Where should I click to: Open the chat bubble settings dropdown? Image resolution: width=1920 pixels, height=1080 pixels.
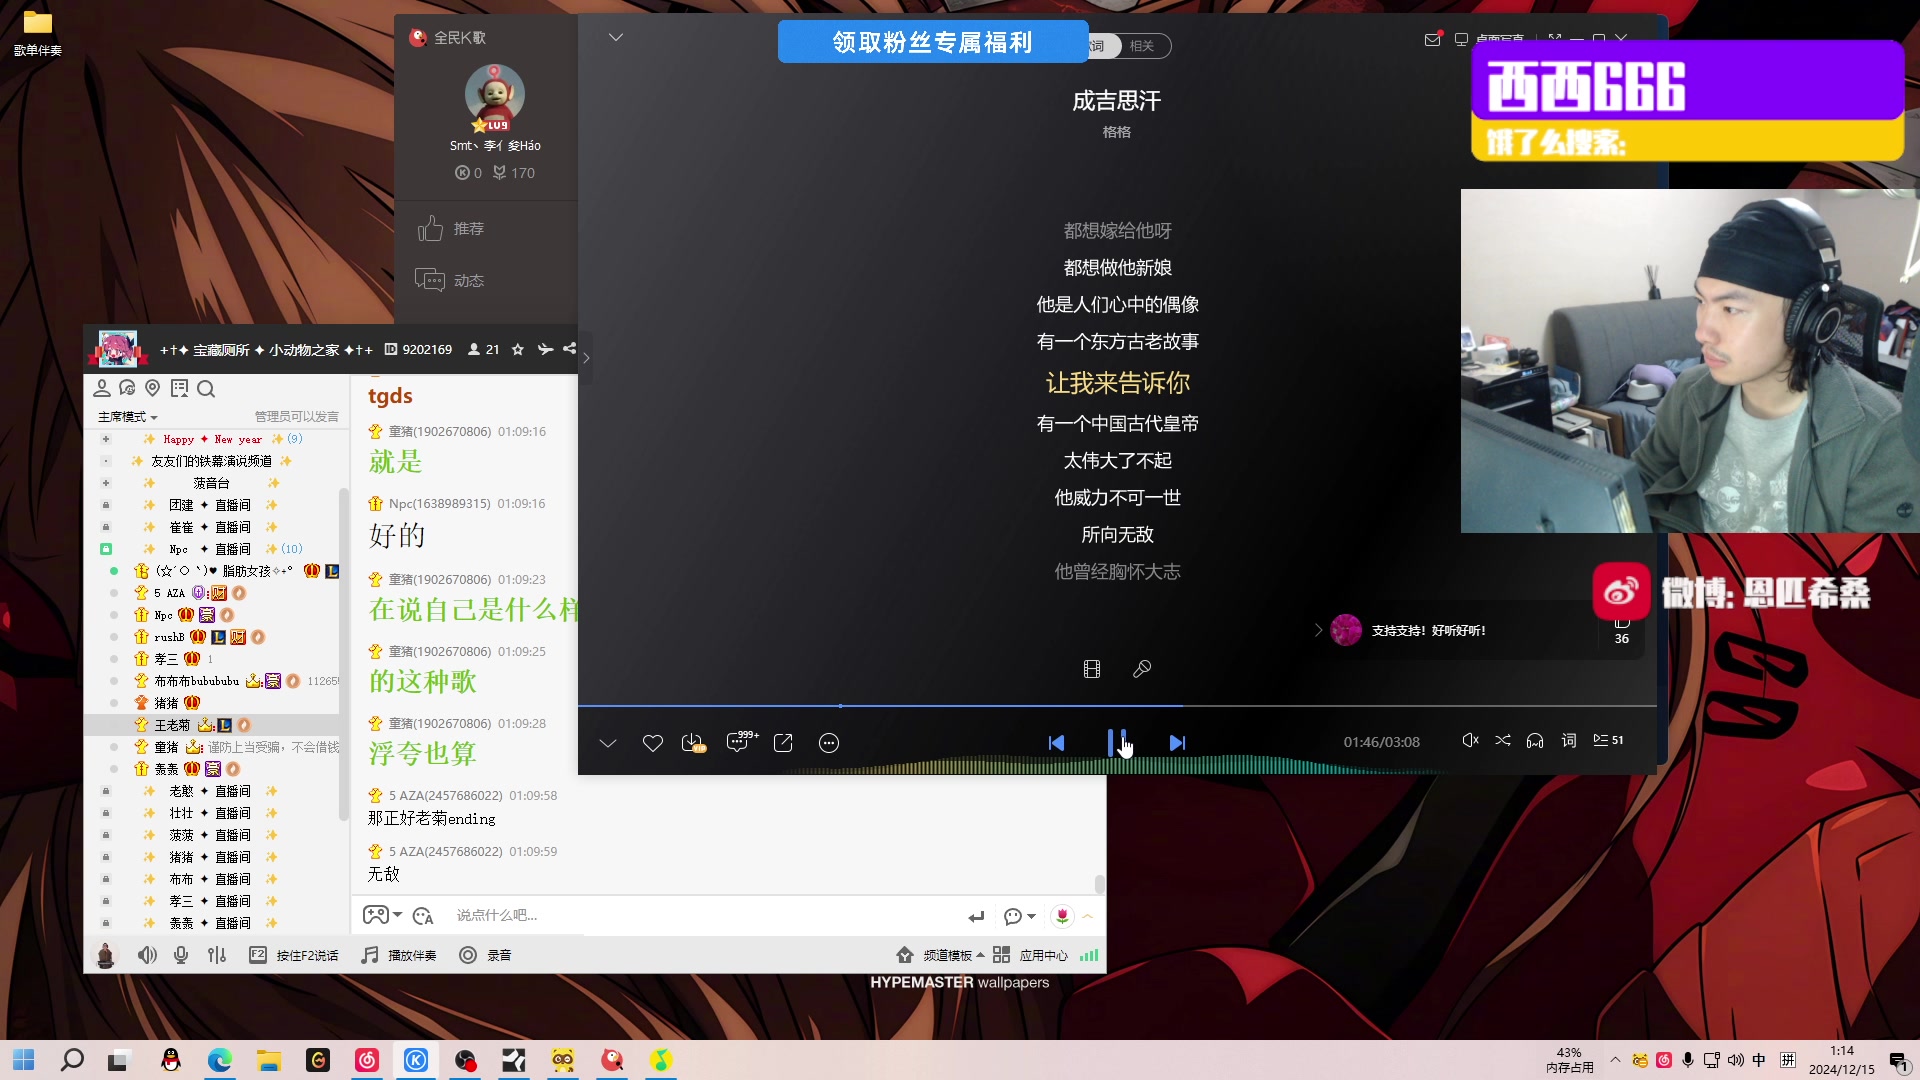coord(1020,916)
